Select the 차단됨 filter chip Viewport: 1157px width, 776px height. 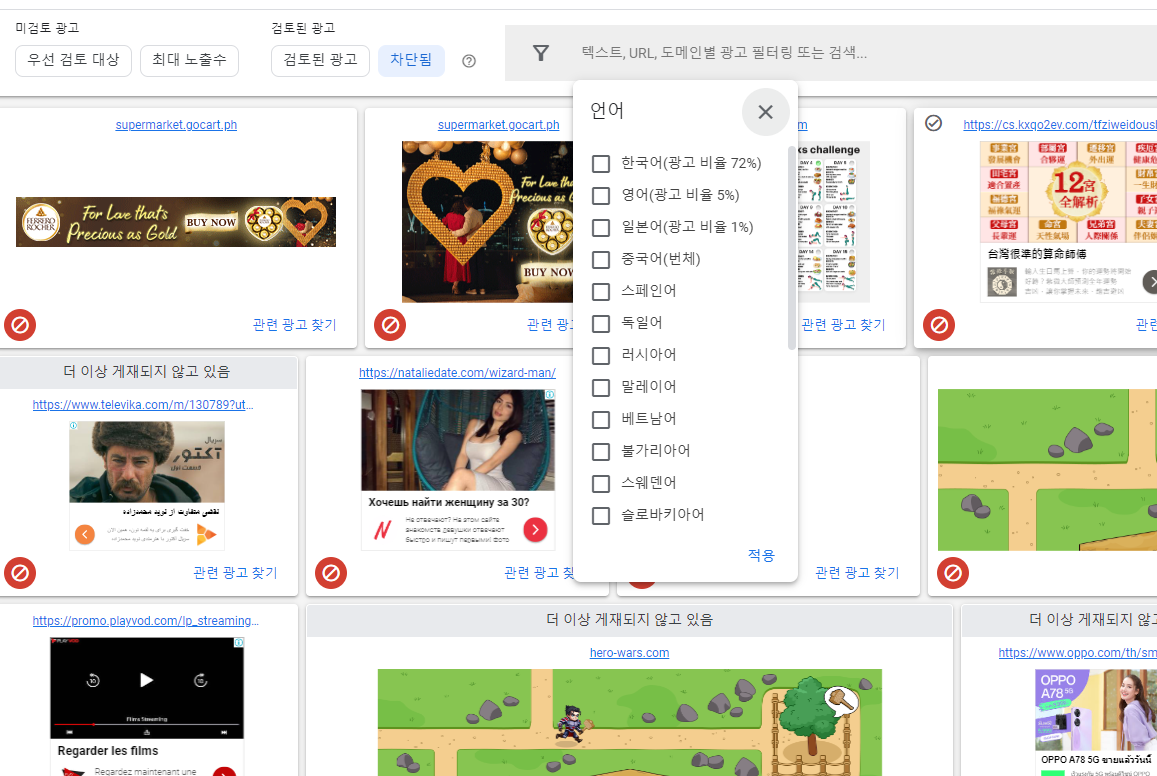click(x=411, y=61)
